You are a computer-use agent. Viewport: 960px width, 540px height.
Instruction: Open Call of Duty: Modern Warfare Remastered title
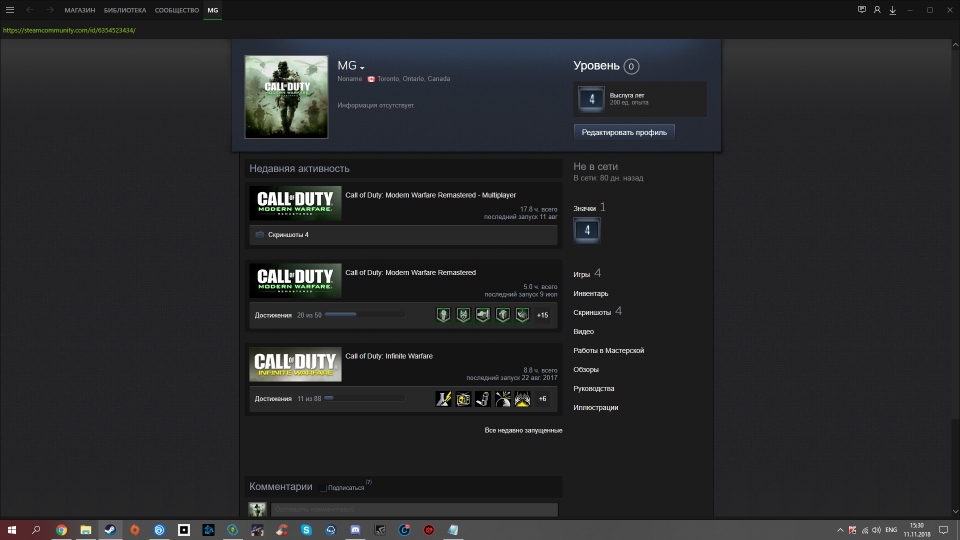[x=410, y=272]
